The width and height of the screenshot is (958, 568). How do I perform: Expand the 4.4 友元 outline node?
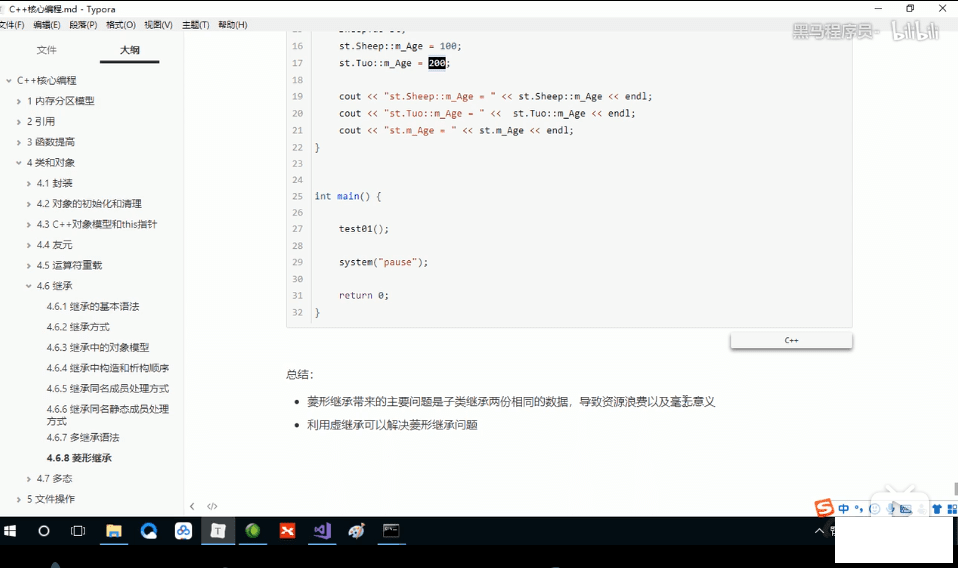click(x=28, y=245)
